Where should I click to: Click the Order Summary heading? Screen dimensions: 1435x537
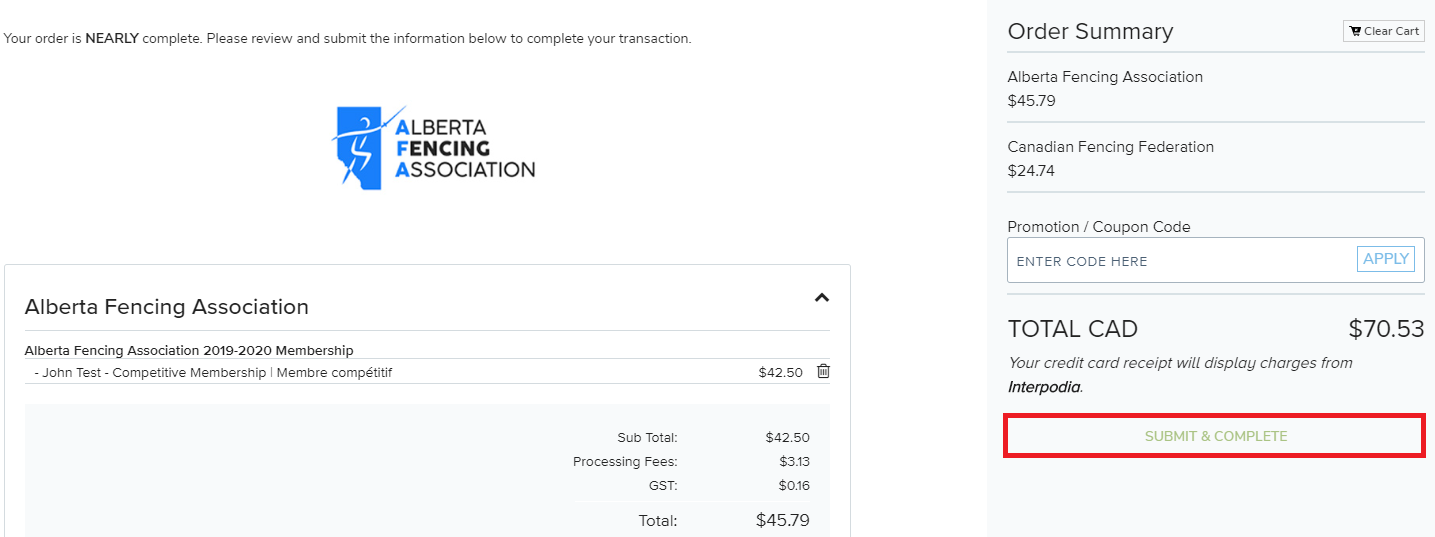point(1090,32)
